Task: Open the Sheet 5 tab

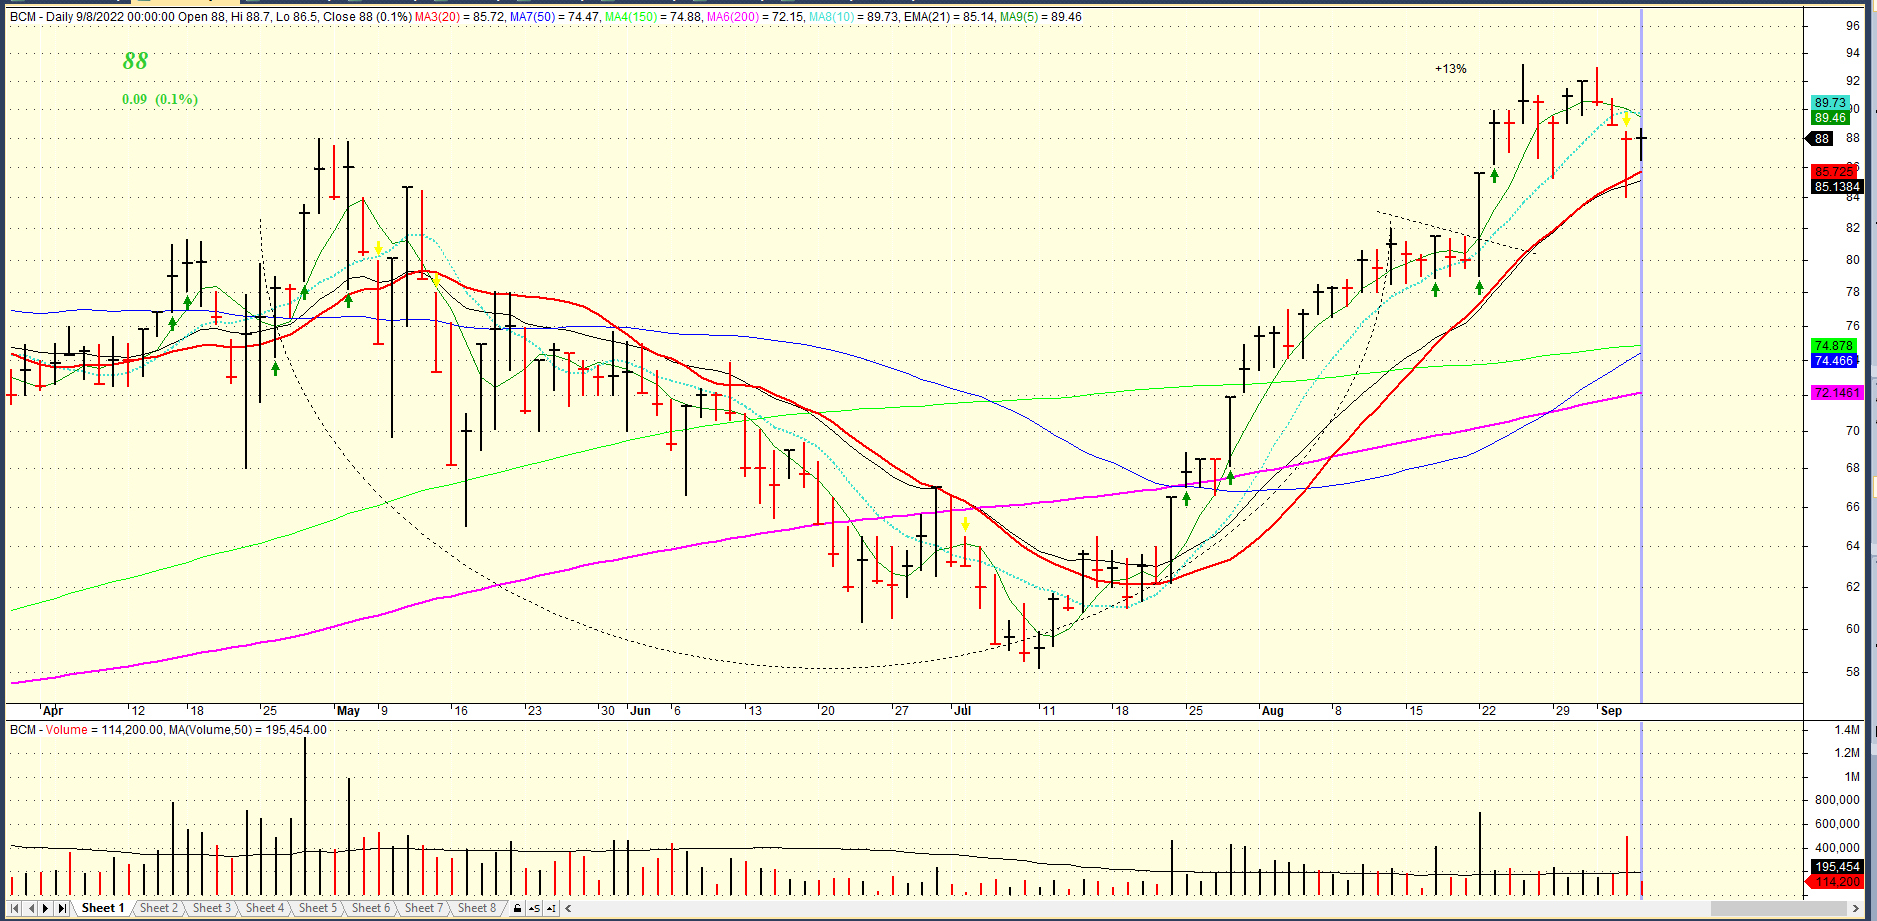Action: (317, 908)
